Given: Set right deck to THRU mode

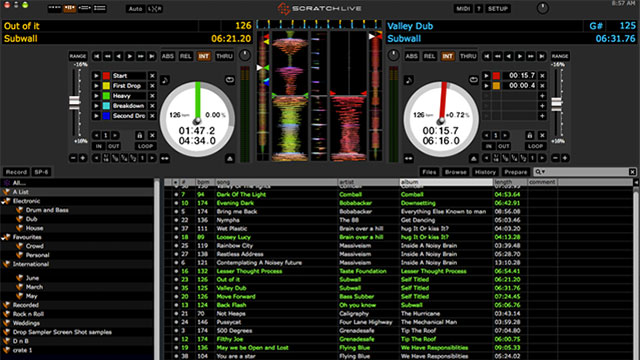Looking at the screenshot, I should click(468, 56).
